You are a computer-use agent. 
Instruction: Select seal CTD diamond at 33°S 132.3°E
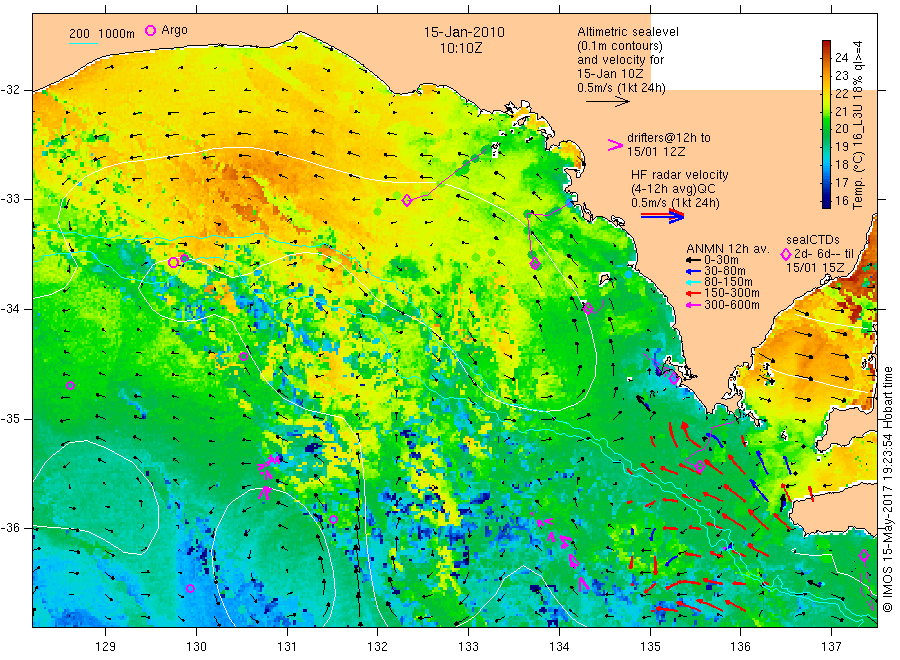407,200
